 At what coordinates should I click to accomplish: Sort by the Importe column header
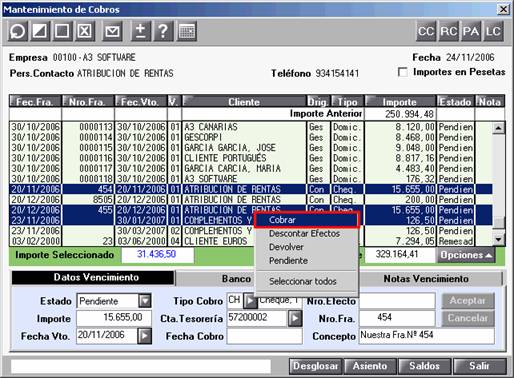400,101
